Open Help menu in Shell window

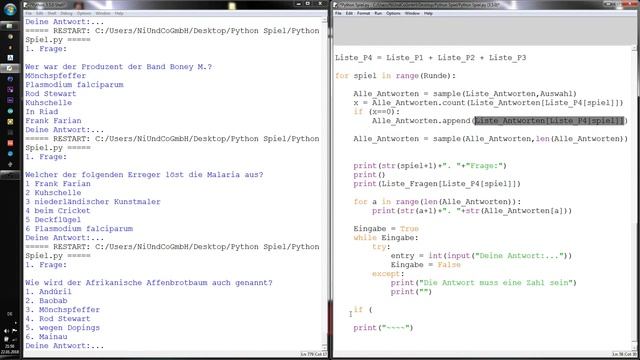coord(119,13)
